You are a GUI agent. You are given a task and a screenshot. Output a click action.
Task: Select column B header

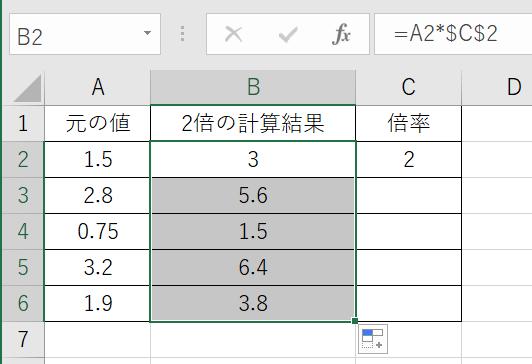pyautogui.click(x=253, y=88)
